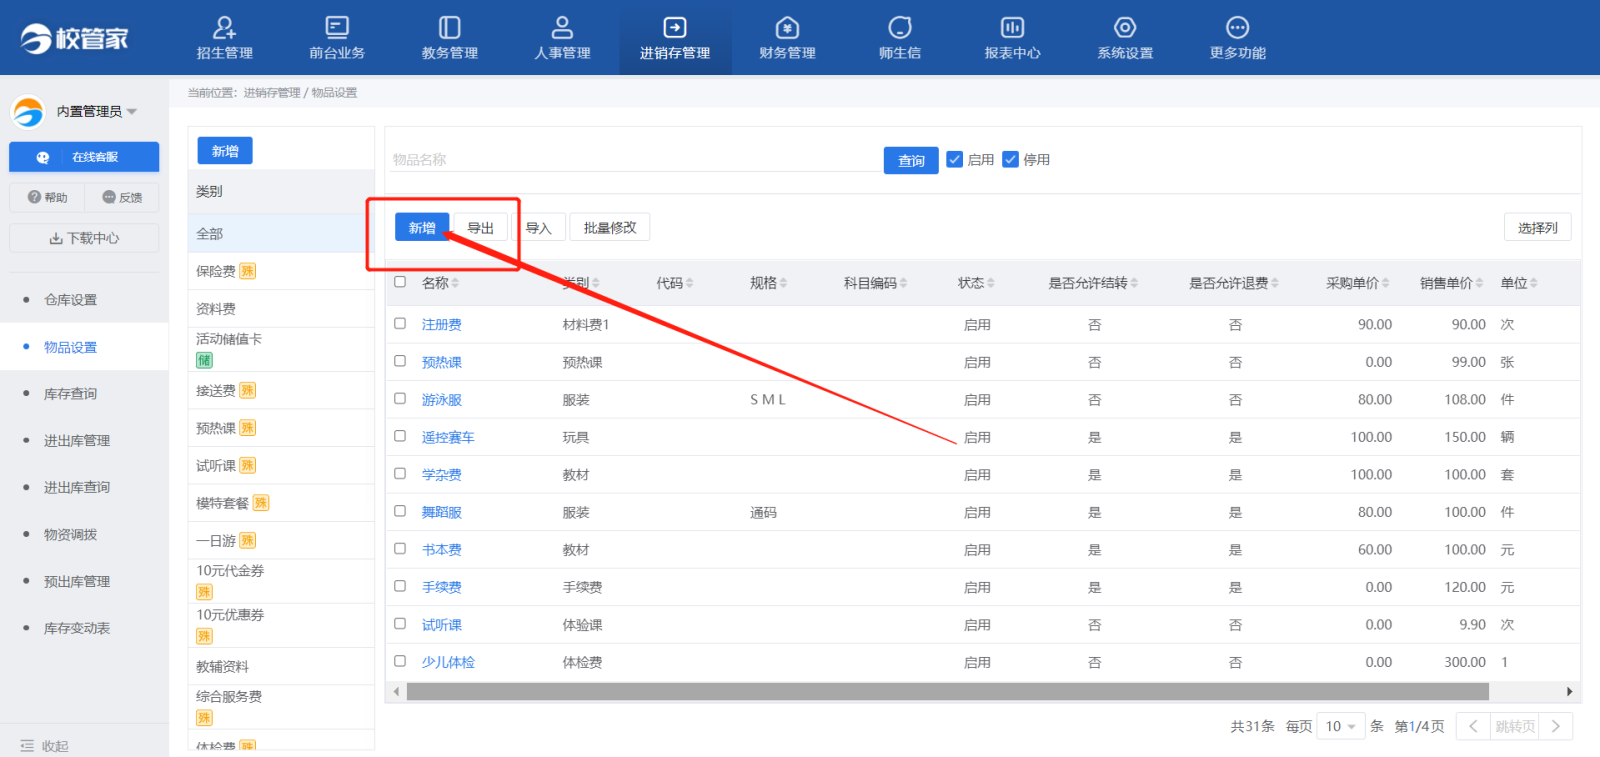Open the 进销存管理 module icon

(675, 27)
